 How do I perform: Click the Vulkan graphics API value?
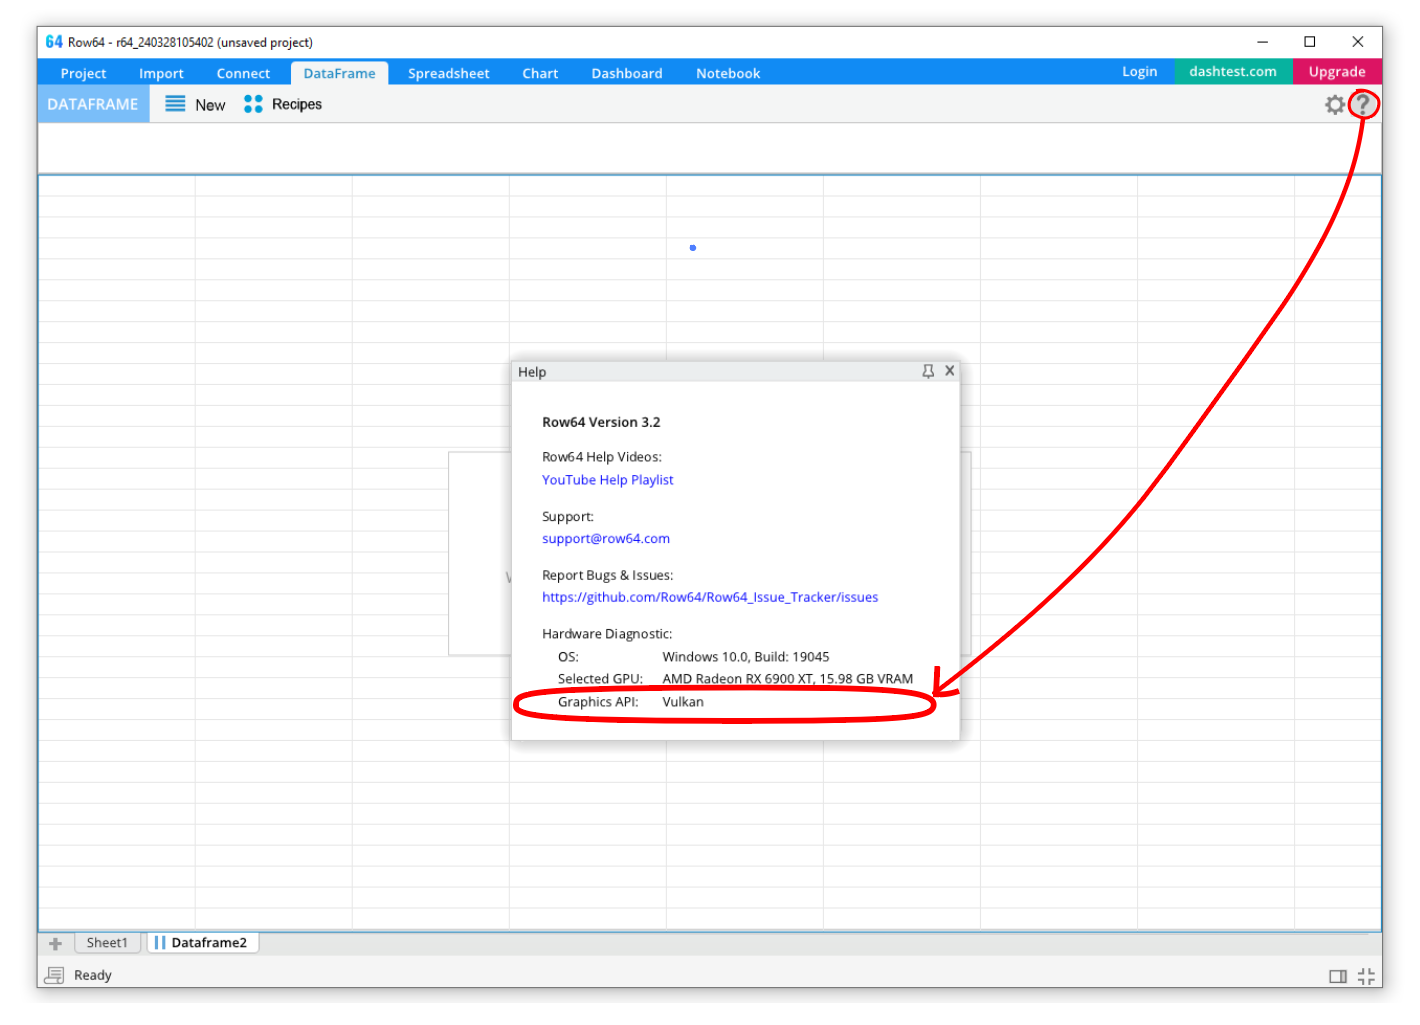pos(683,702)
